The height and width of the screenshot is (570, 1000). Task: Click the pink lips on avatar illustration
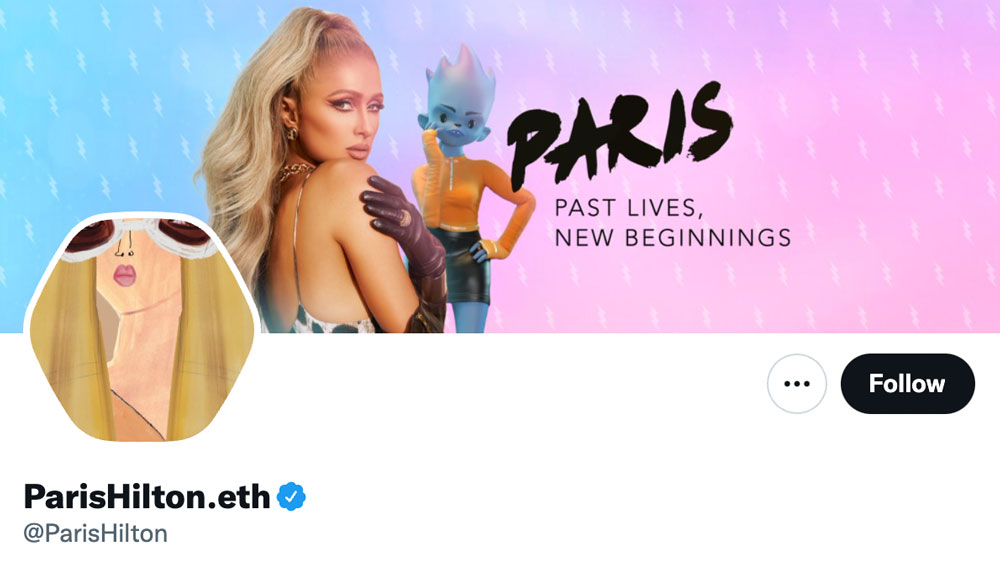(124, 275)
